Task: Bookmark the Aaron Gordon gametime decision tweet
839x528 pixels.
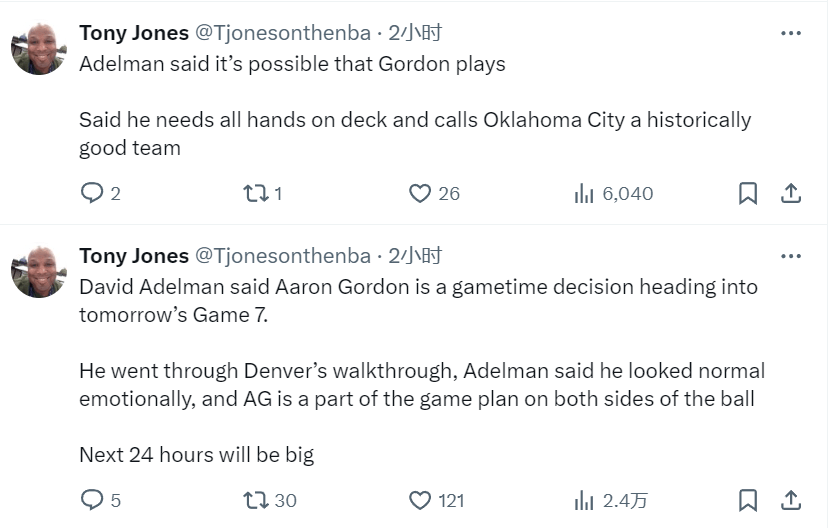Action: 748,500
